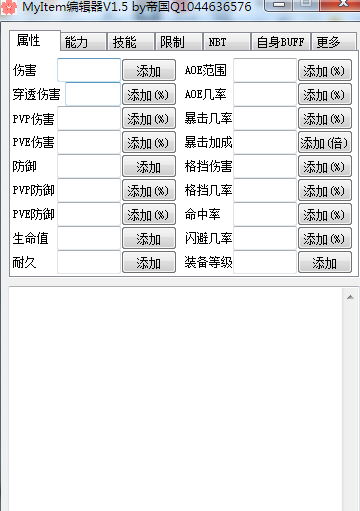Viewport: 360px width, 511px height.
Task: Focus the 装备等级 input field
Action: [265, 262]
